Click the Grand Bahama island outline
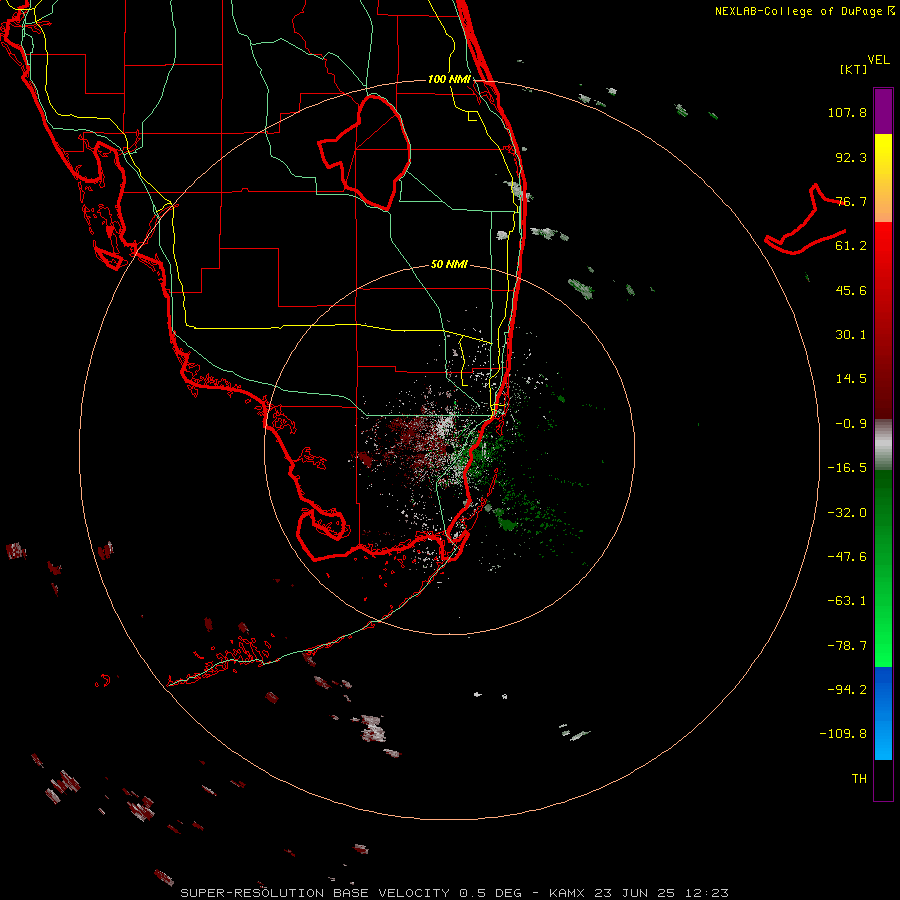This screenshot has height=900, width=900. click(806, 221)
